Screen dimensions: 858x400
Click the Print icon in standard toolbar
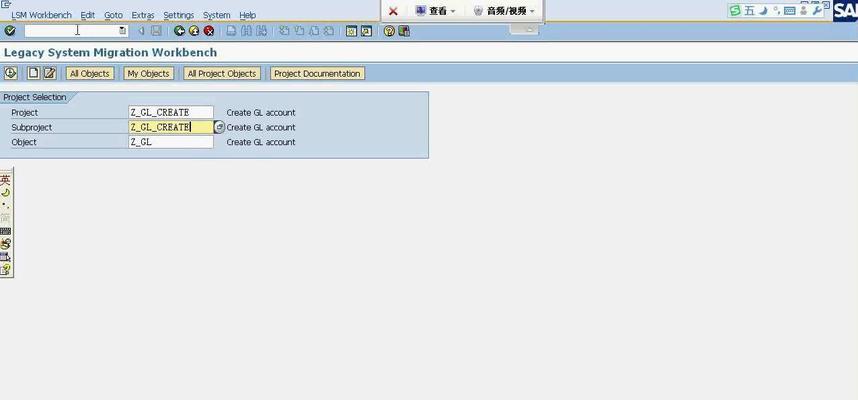[231, 31]
